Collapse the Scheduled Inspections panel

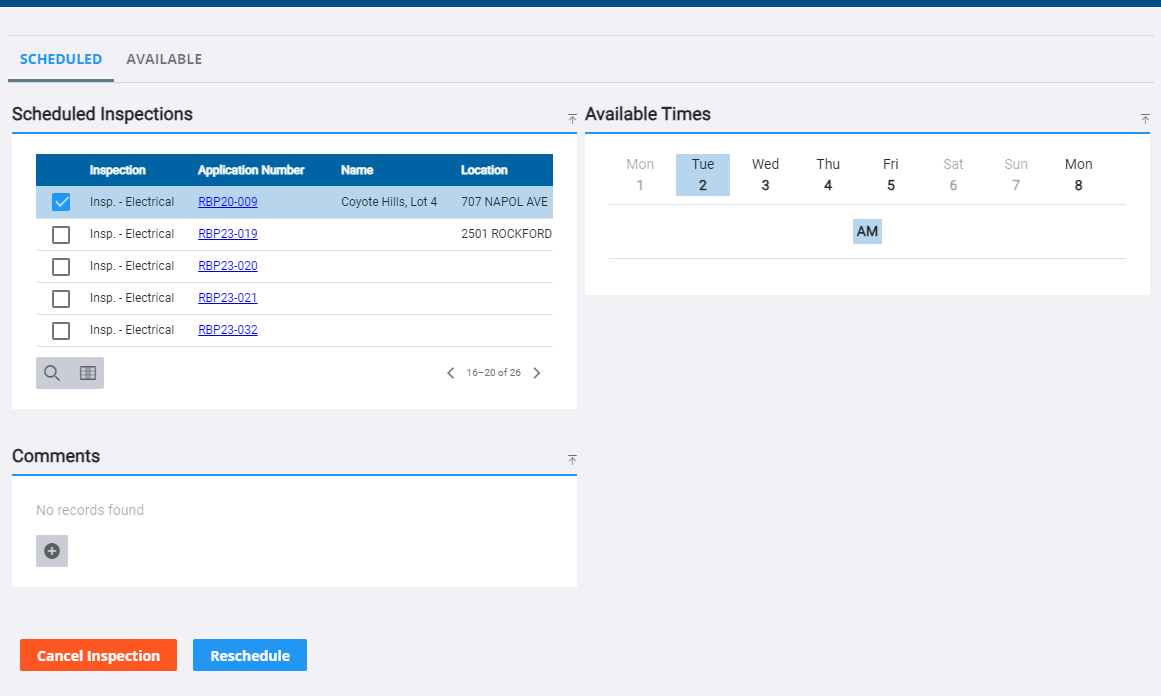click(571, 118)
